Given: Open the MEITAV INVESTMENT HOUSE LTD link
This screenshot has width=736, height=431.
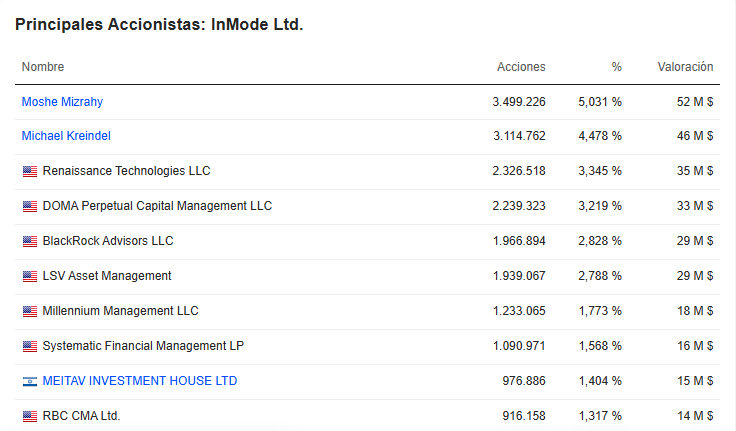Looking at the screenshot, I should [x=140, y=381].
